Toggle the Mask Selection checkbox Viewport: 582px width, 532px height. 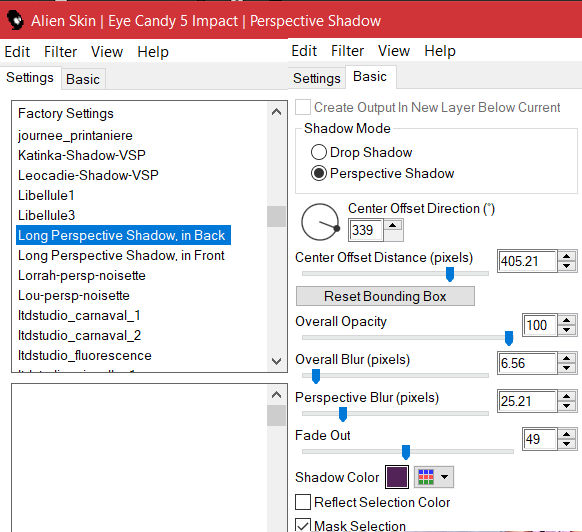[x=303, y=525]
